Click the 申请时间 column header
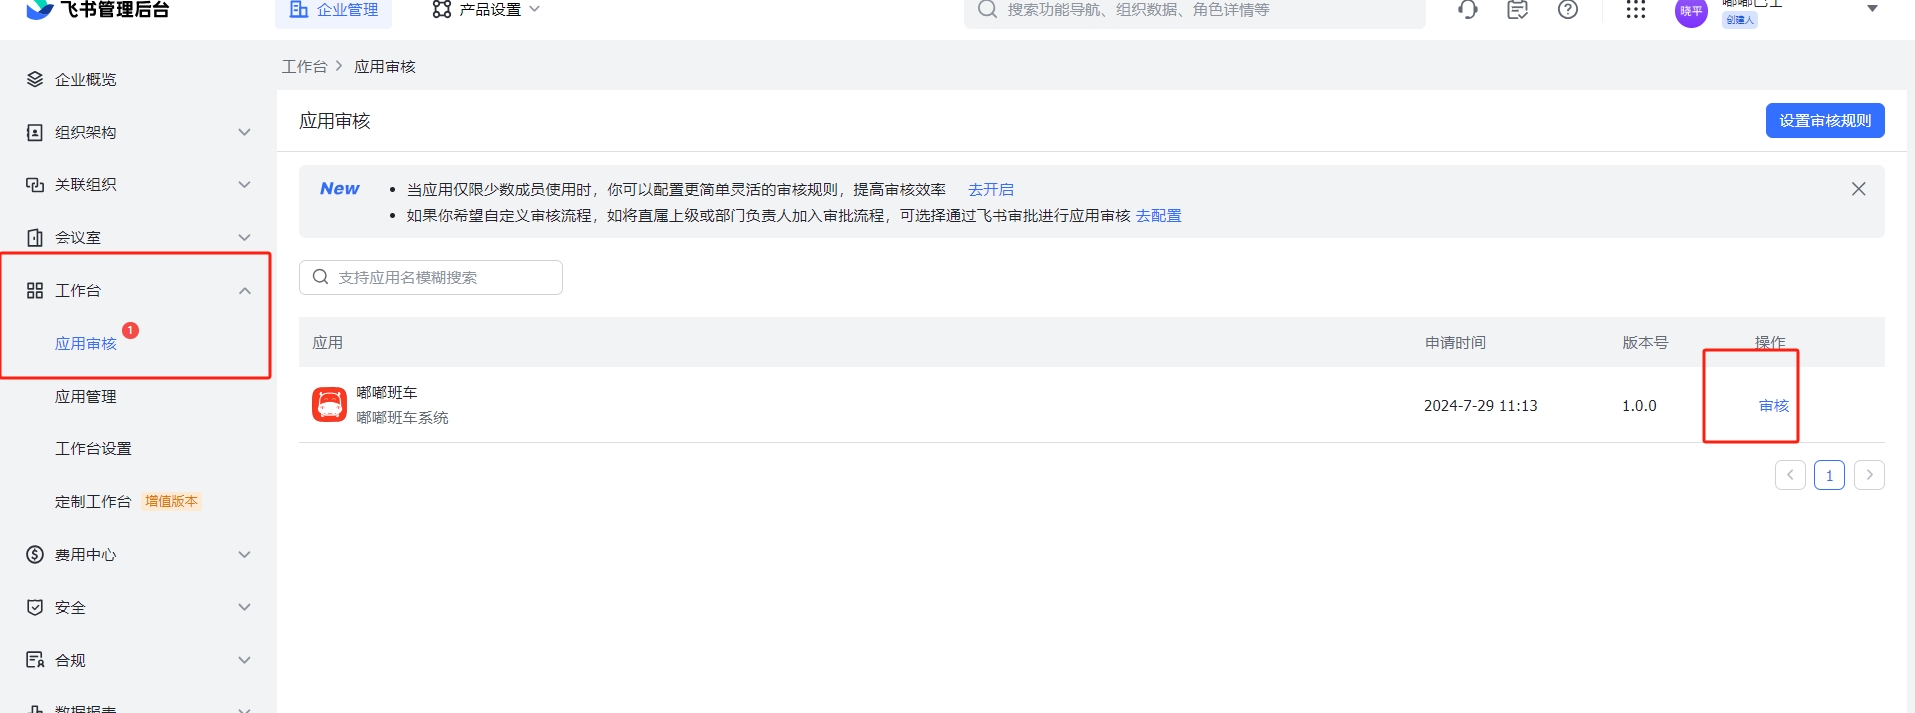This screenshot has width=1915, height=713. (1455, 342)
